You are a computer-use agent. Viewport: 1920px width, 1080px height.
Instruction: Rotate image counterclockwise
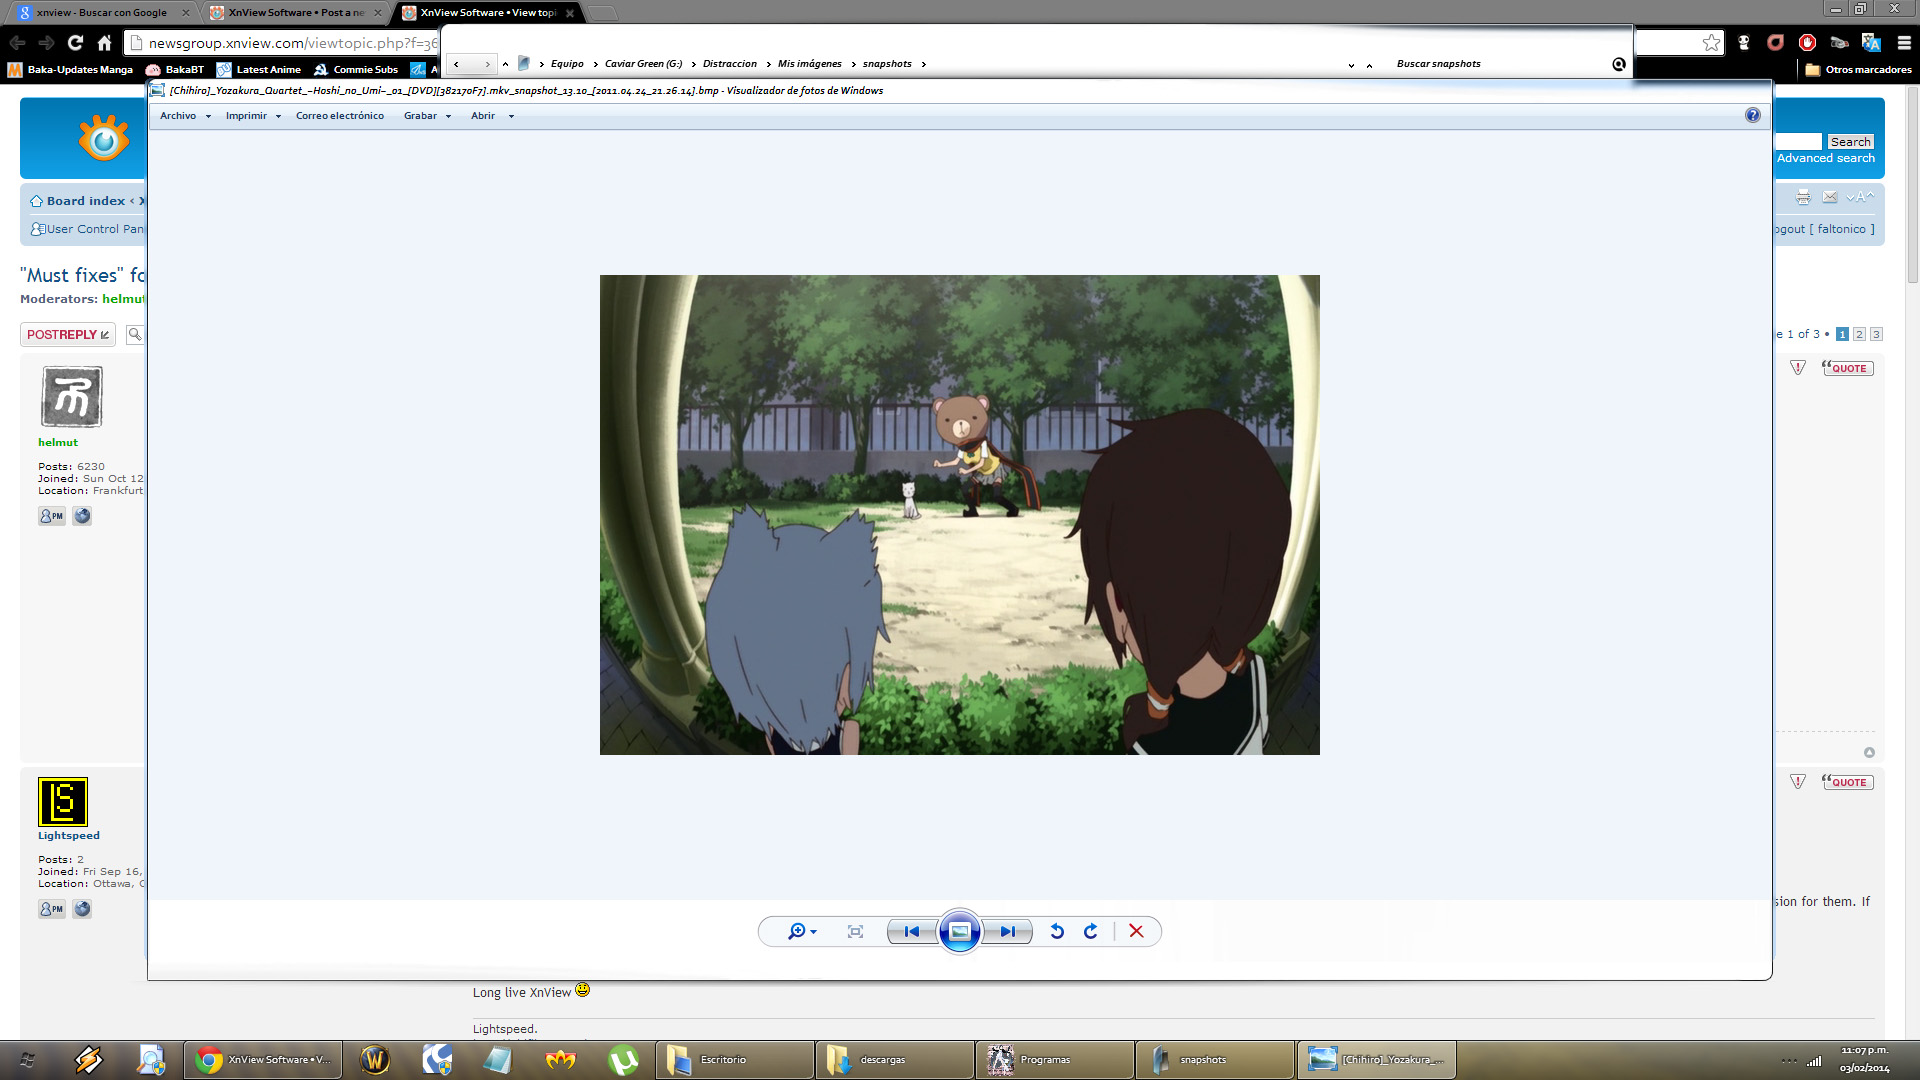[1057, 931]
